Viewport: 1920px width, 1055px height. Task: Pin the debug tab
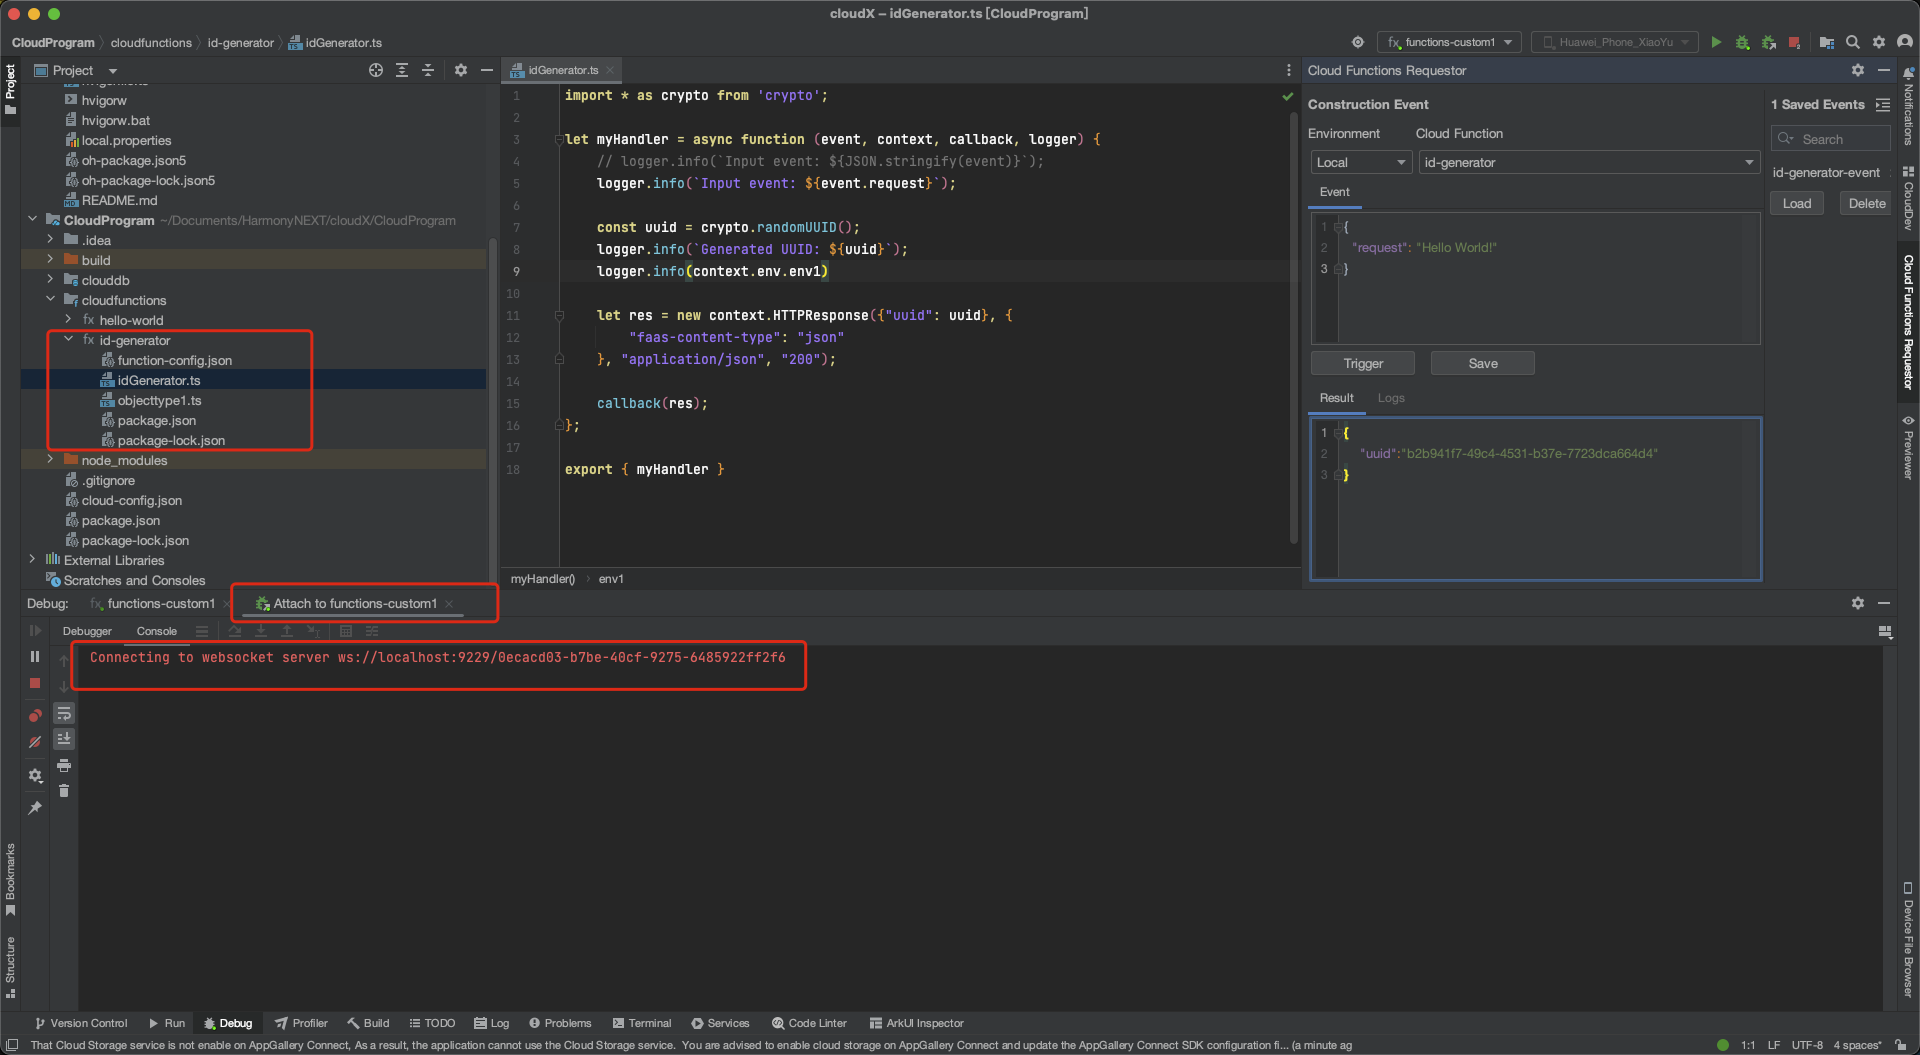click(x=35, y=807)
